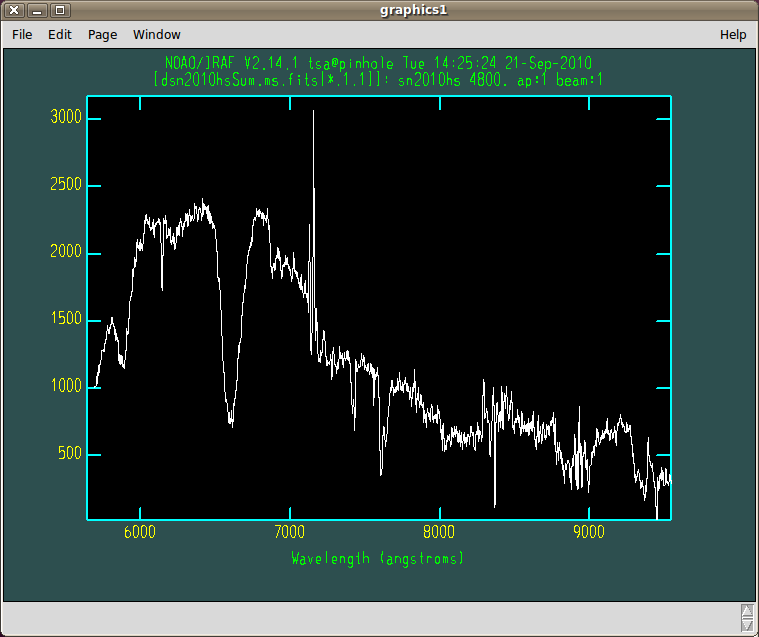
Task: Click the bottom of the deep dip near 6600 angstroms
Action: pyautogui.click(x=231, y=422)
